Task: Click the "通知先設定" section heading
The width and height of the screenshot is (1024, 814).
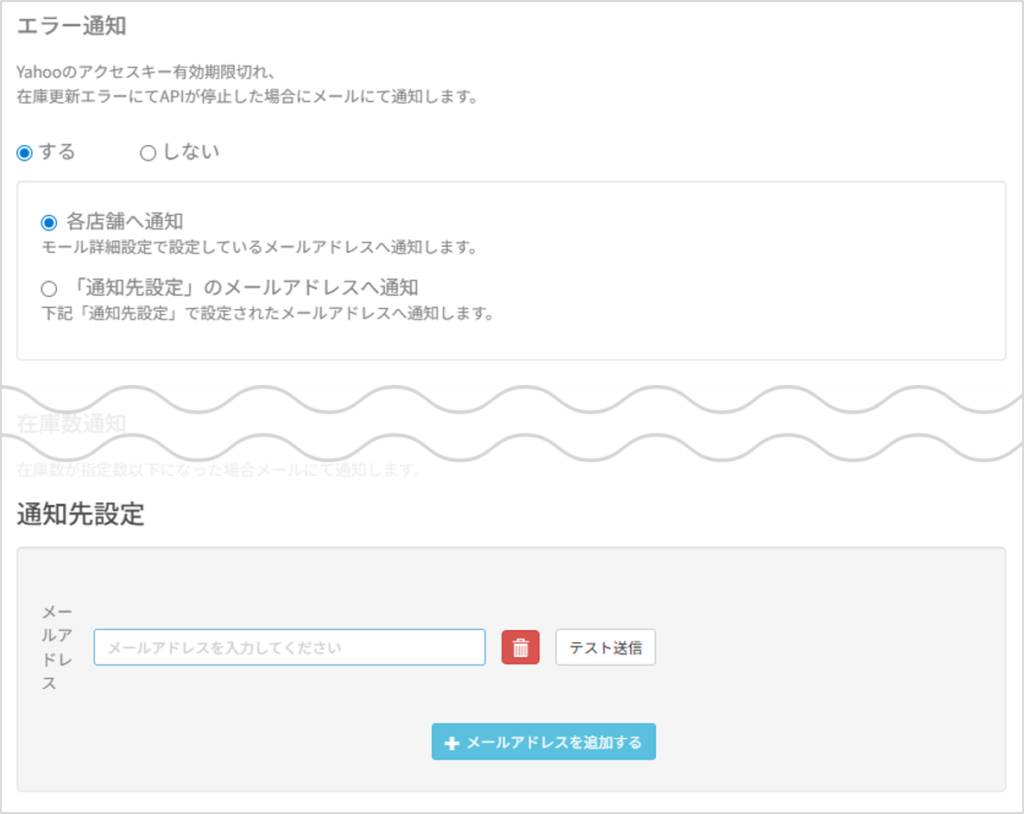Action: tap(81, 515)
